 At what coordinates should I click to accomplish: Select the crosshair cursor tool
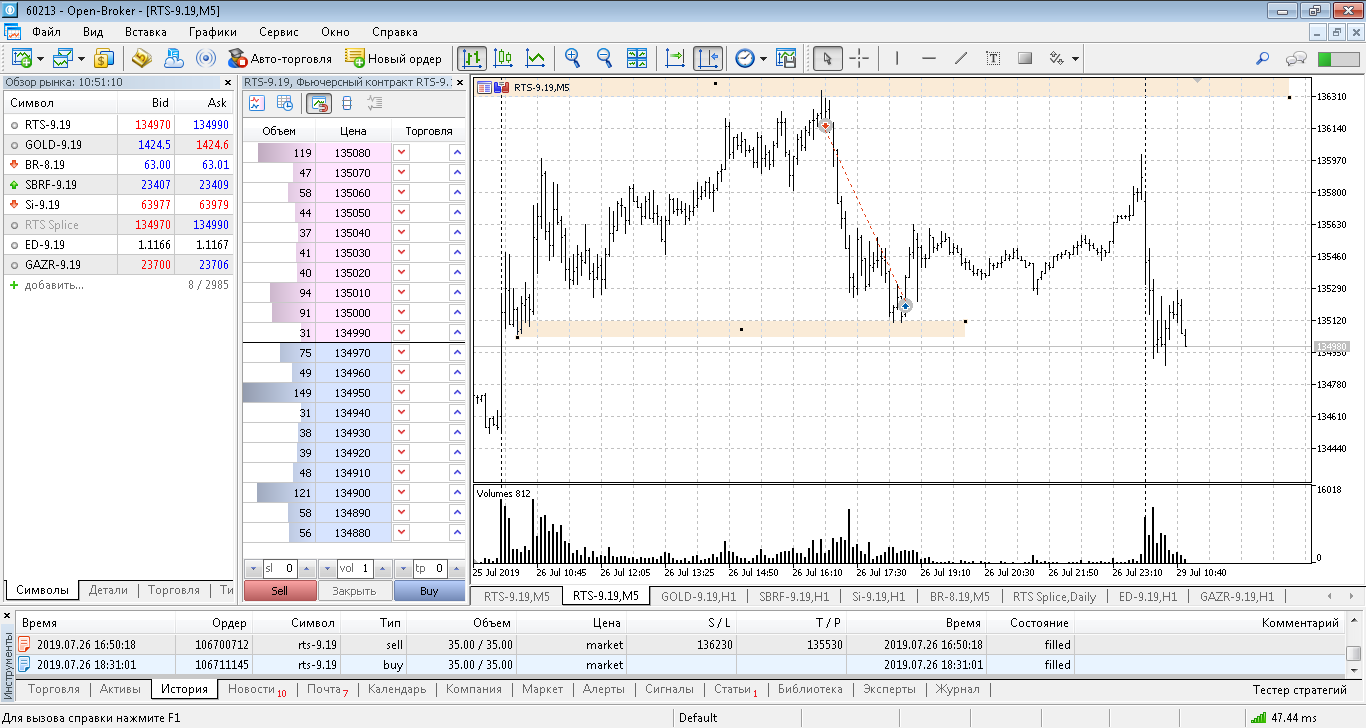coord(859,58)
